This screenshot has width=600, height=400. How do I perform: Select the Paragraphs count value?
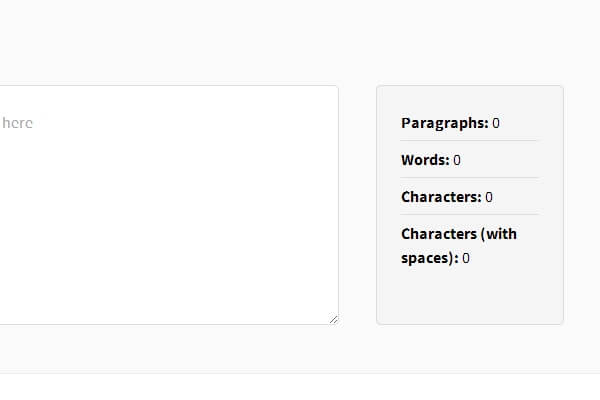[496, 123]
